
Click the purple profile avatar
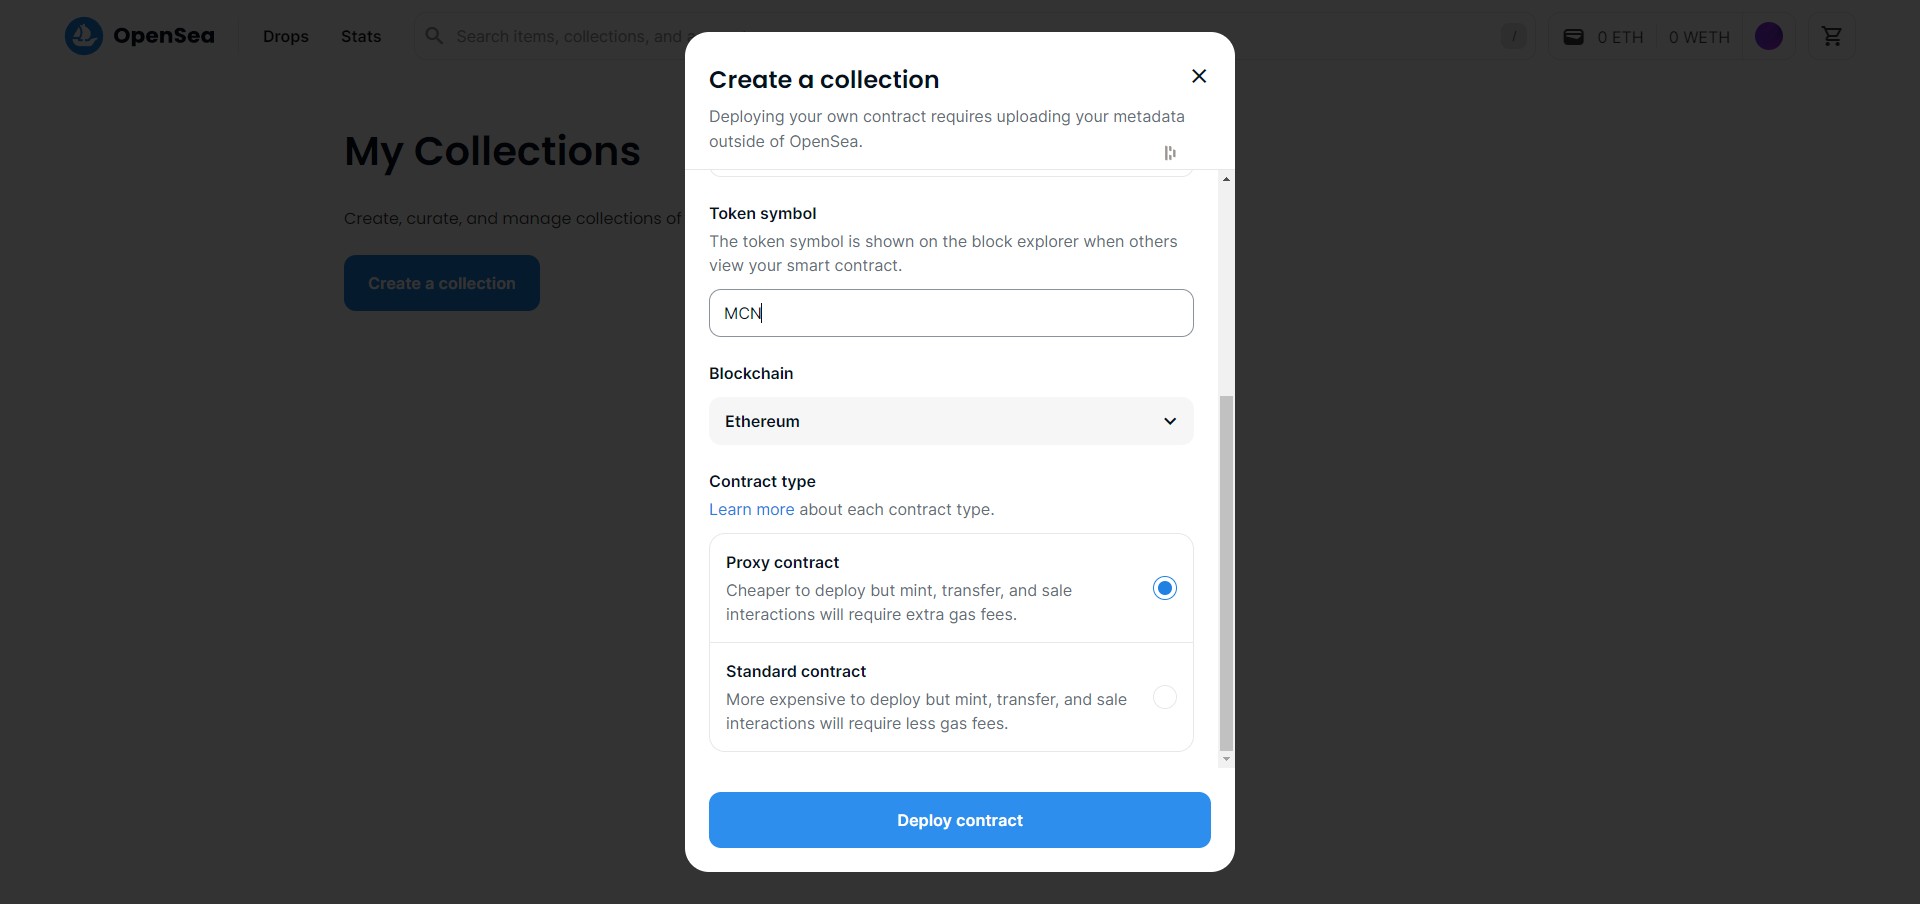tap(1769, 36)
